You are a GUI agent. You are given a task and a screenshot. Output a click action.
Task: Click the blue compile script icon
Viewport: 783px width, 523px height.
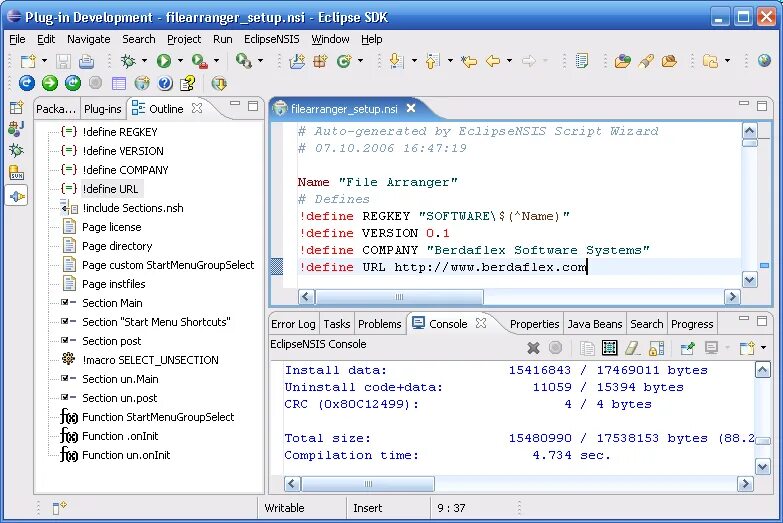click(26, 83)
